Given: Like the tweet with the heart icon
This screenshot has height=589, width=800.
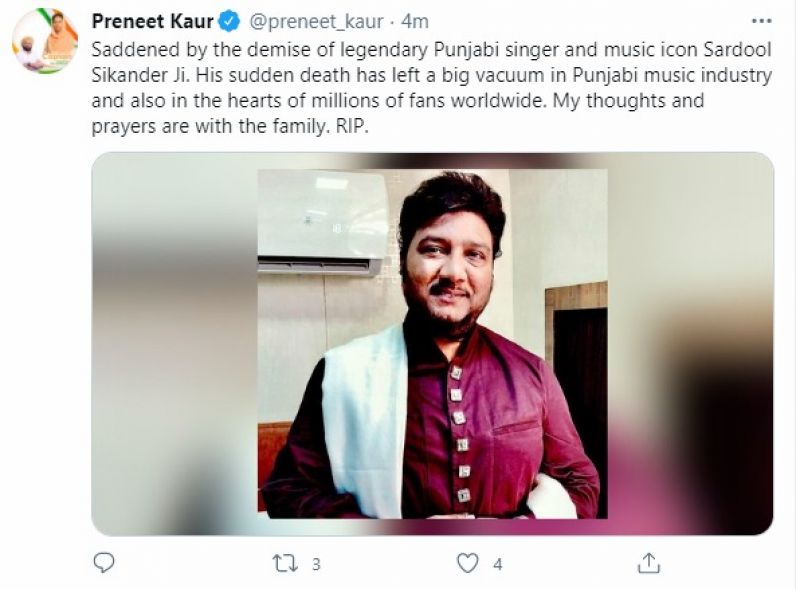Looking at the screenshot, I should (x=467, y=562).
